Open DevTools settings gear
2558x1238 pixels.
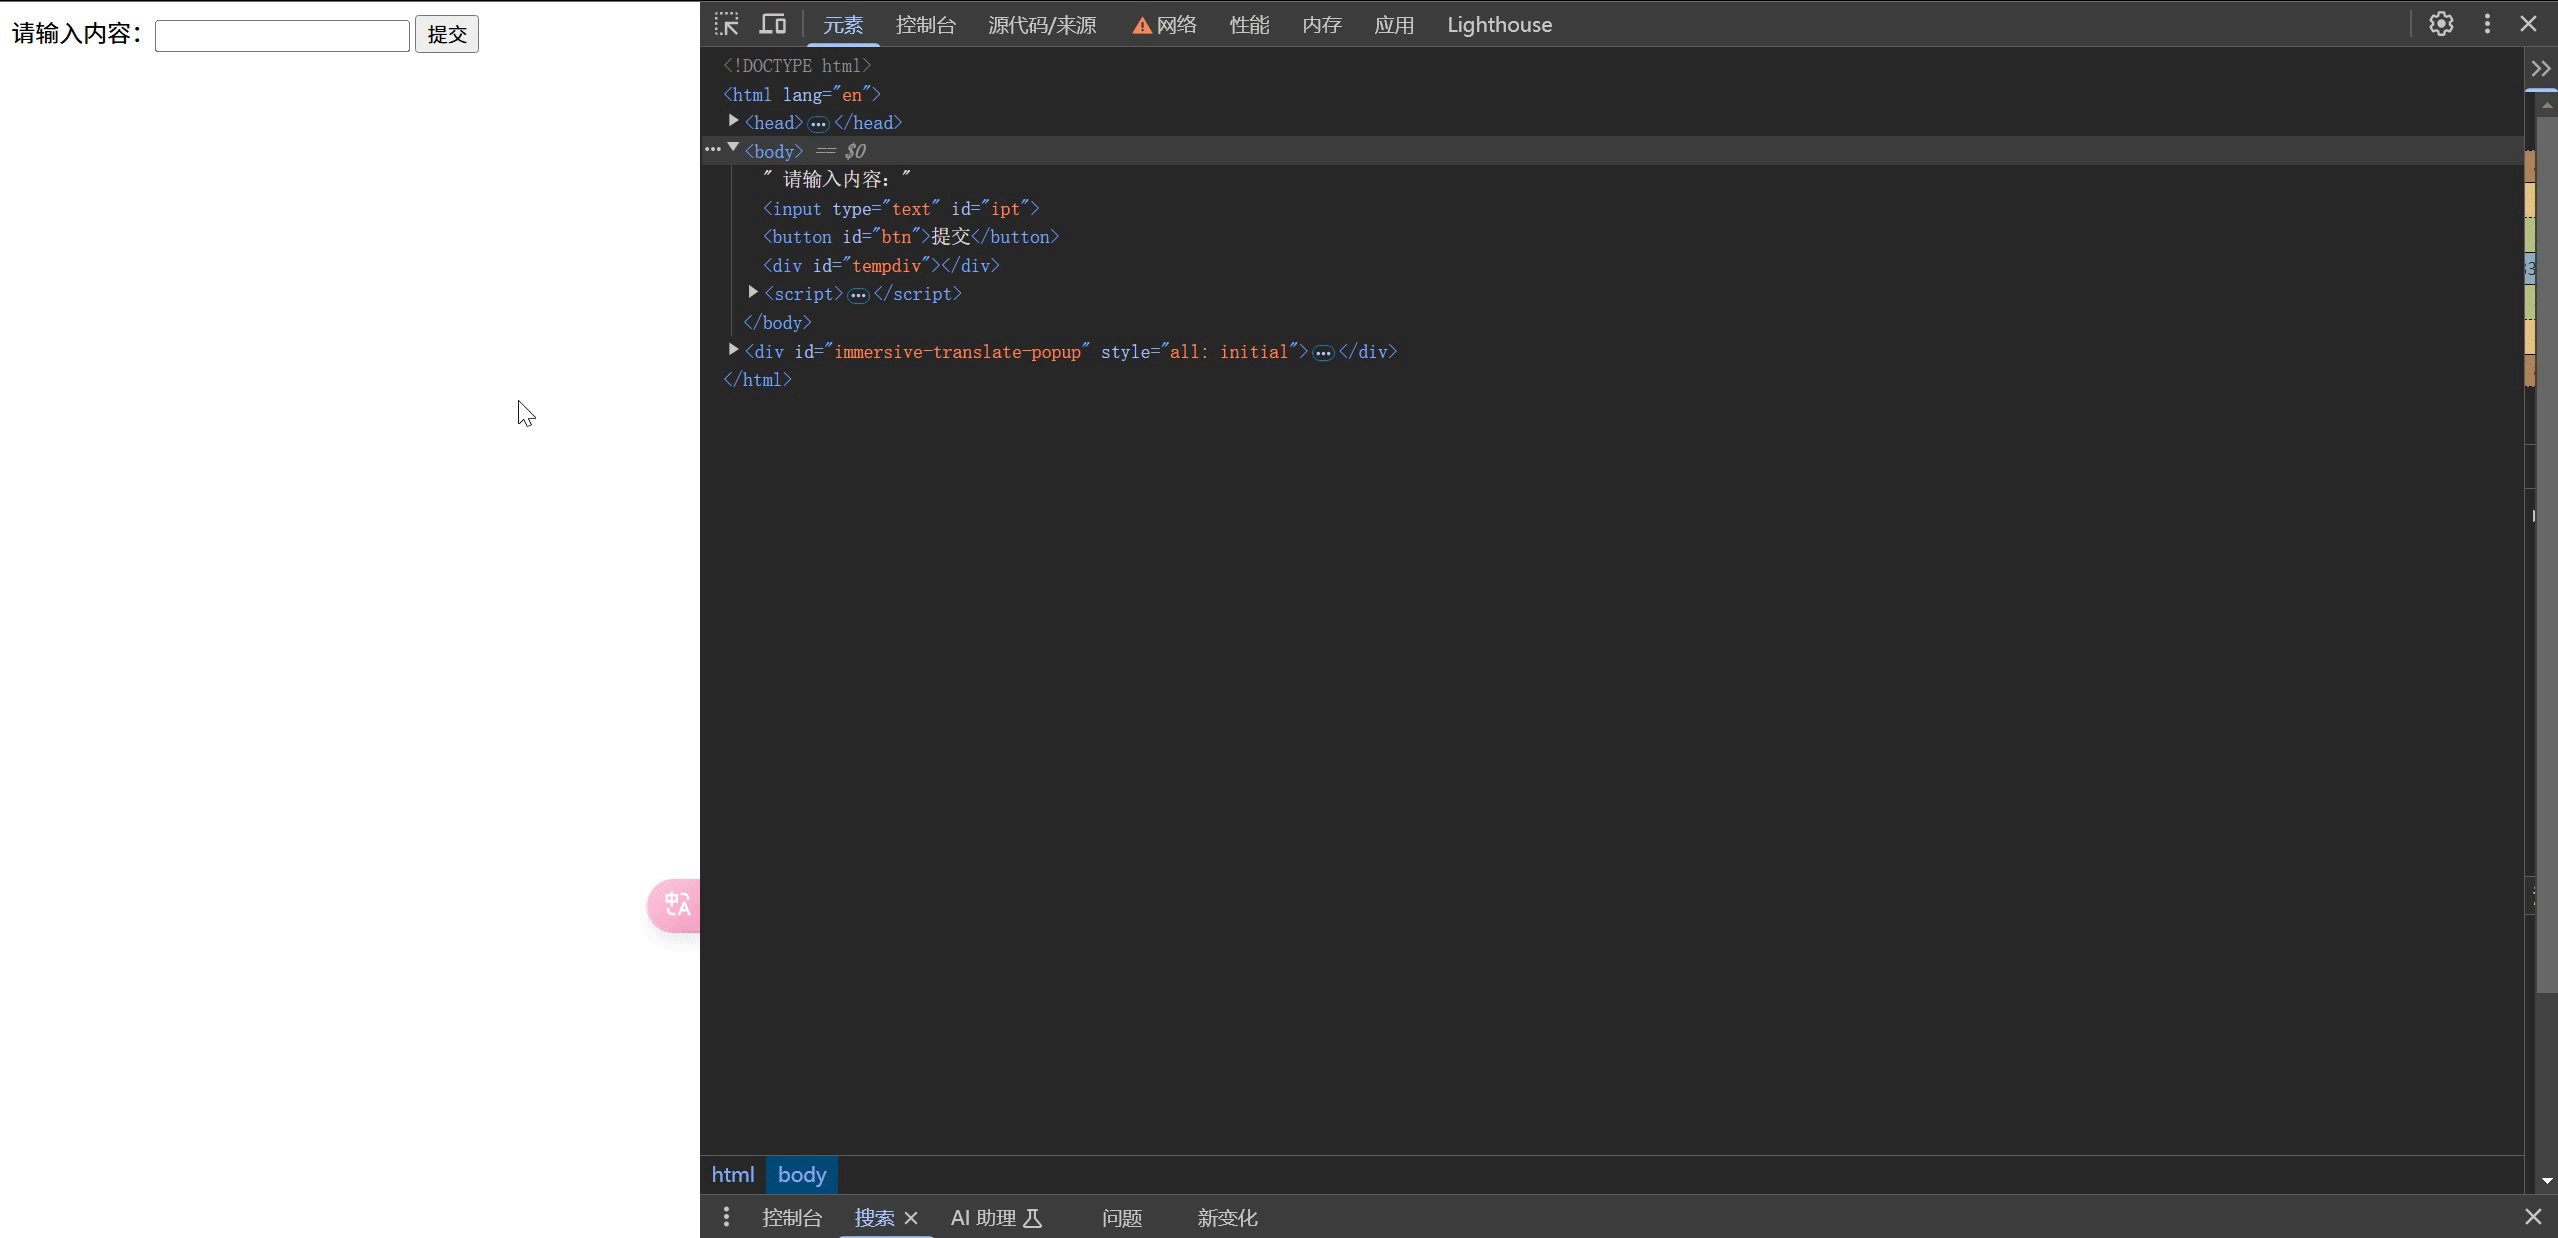[2441, 24]
